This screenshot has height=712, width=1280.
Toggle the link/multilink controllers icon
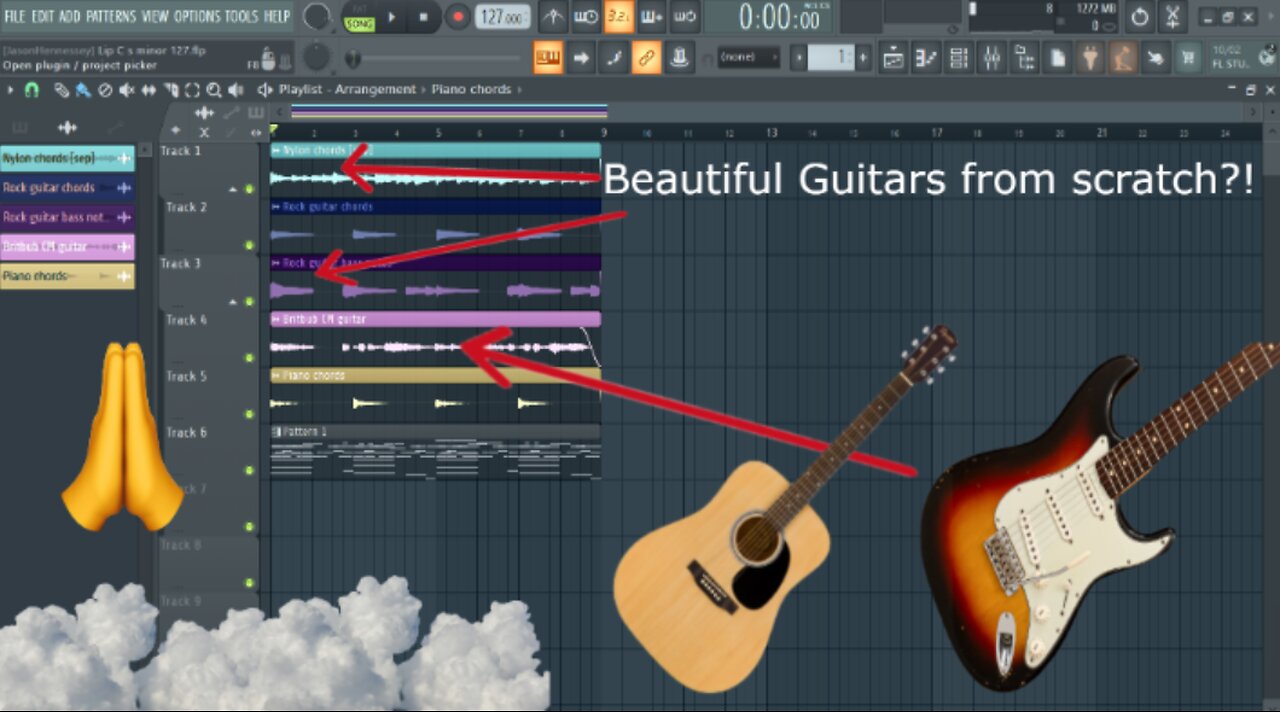click(x=646, y=58)
